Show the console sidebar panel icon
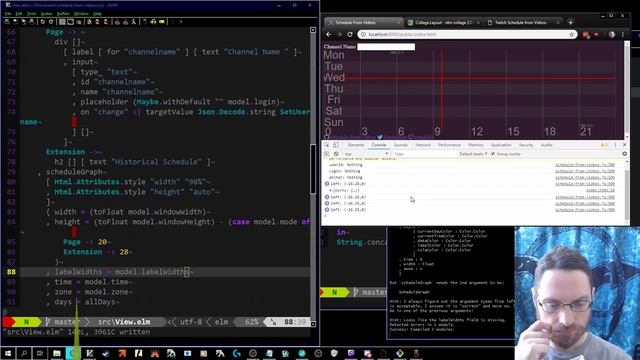The image size is (640, 360). point(327,154)
